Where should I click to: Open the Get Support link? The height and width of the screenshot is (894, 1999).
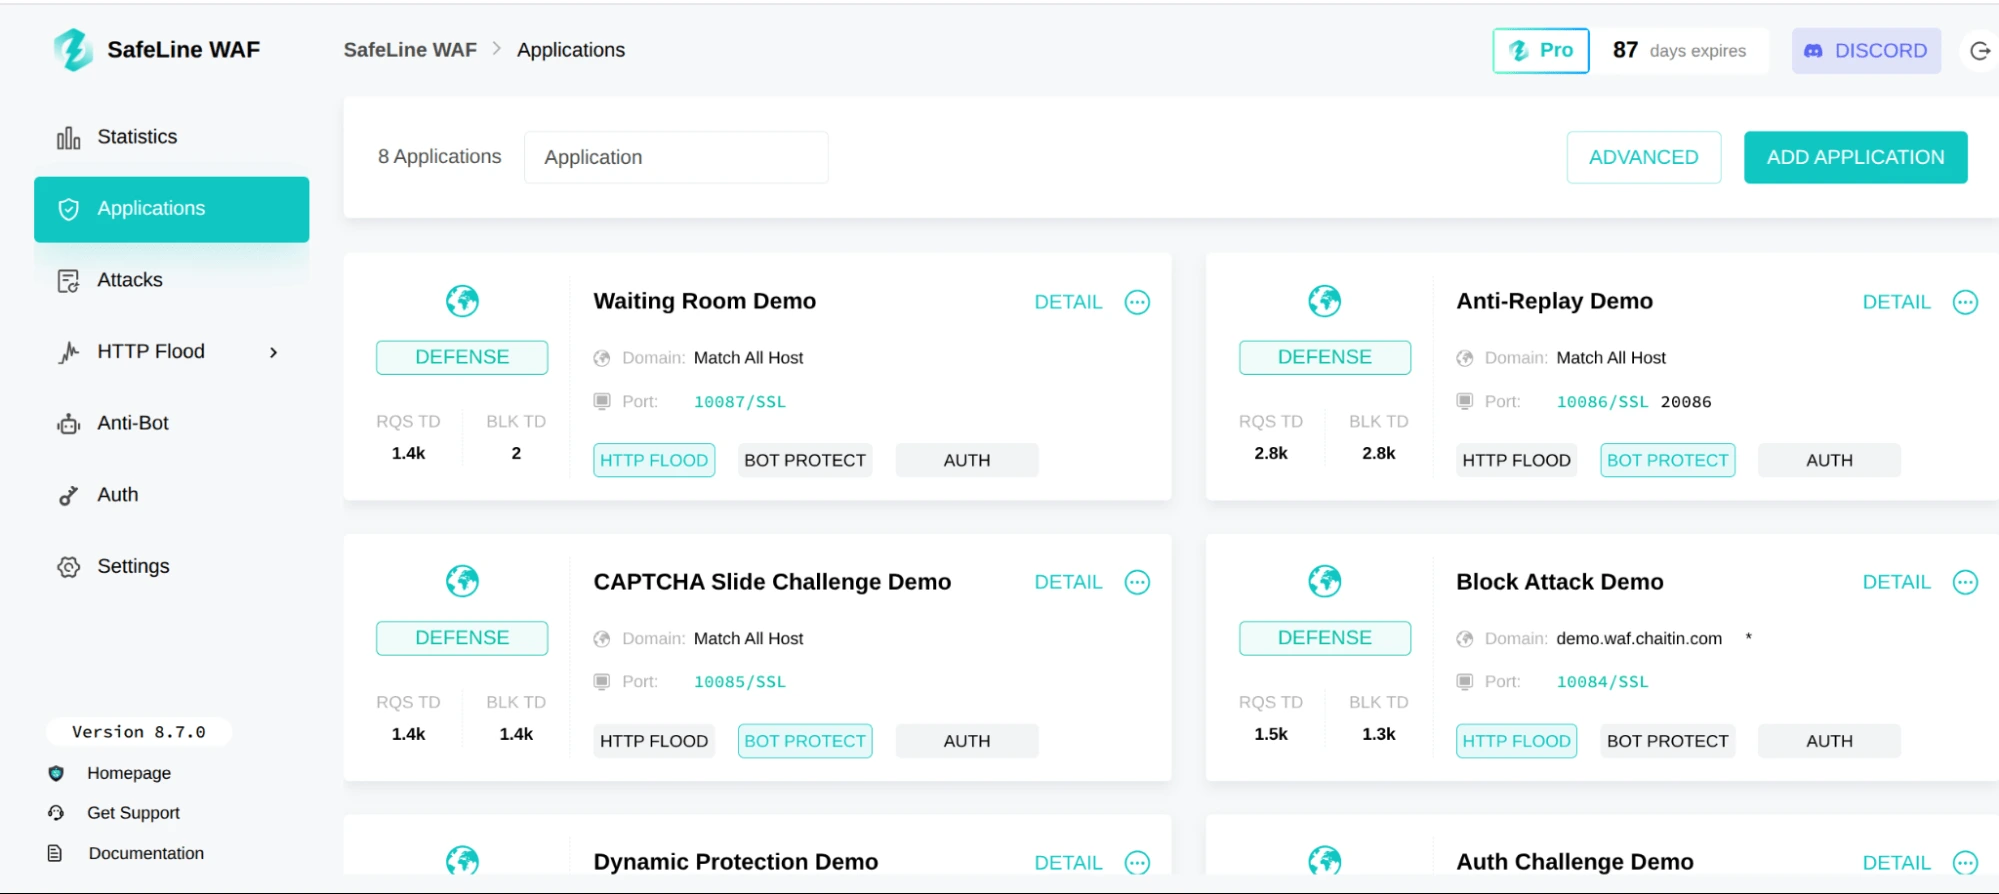point(133,813)
